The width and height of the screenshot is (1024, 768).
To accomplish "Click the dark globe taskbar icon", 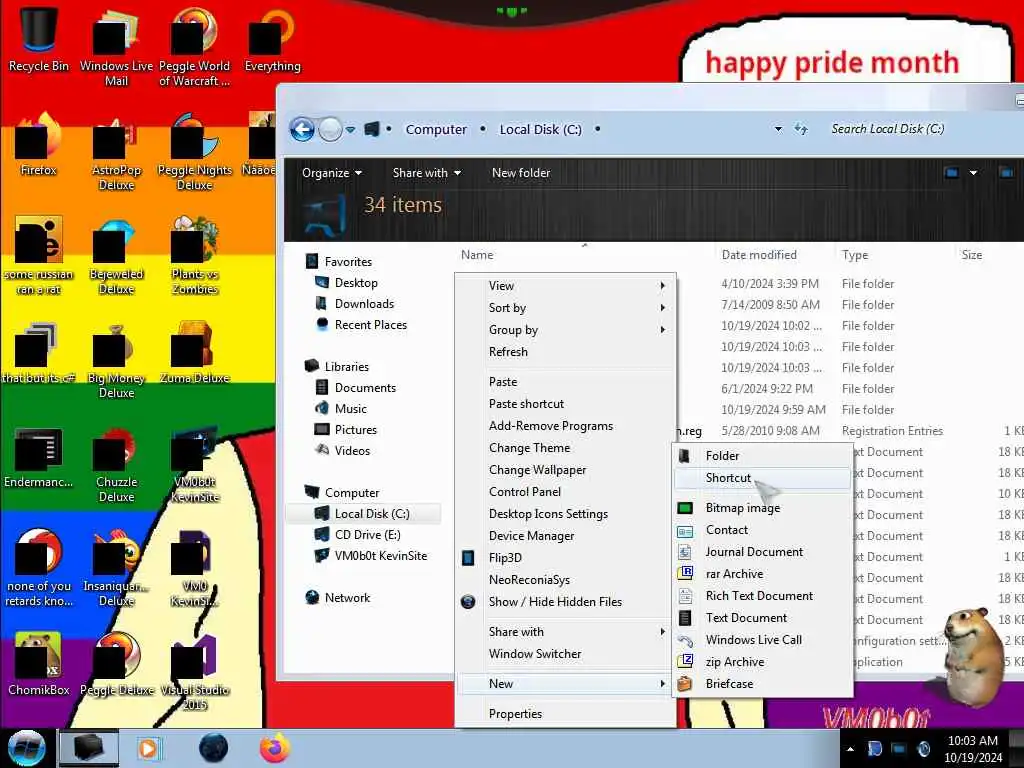I will coord(214,748).
